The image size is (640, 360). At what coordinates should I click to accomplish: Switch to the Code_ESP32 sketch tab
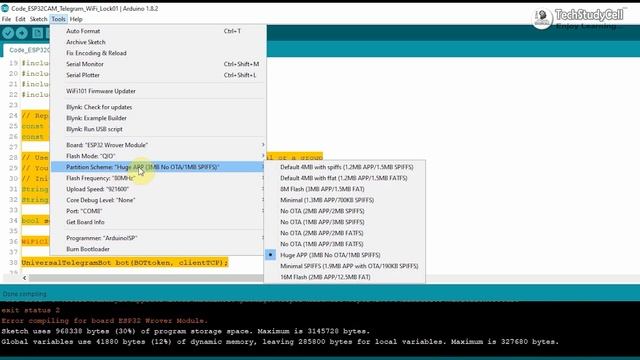(27, 50)
